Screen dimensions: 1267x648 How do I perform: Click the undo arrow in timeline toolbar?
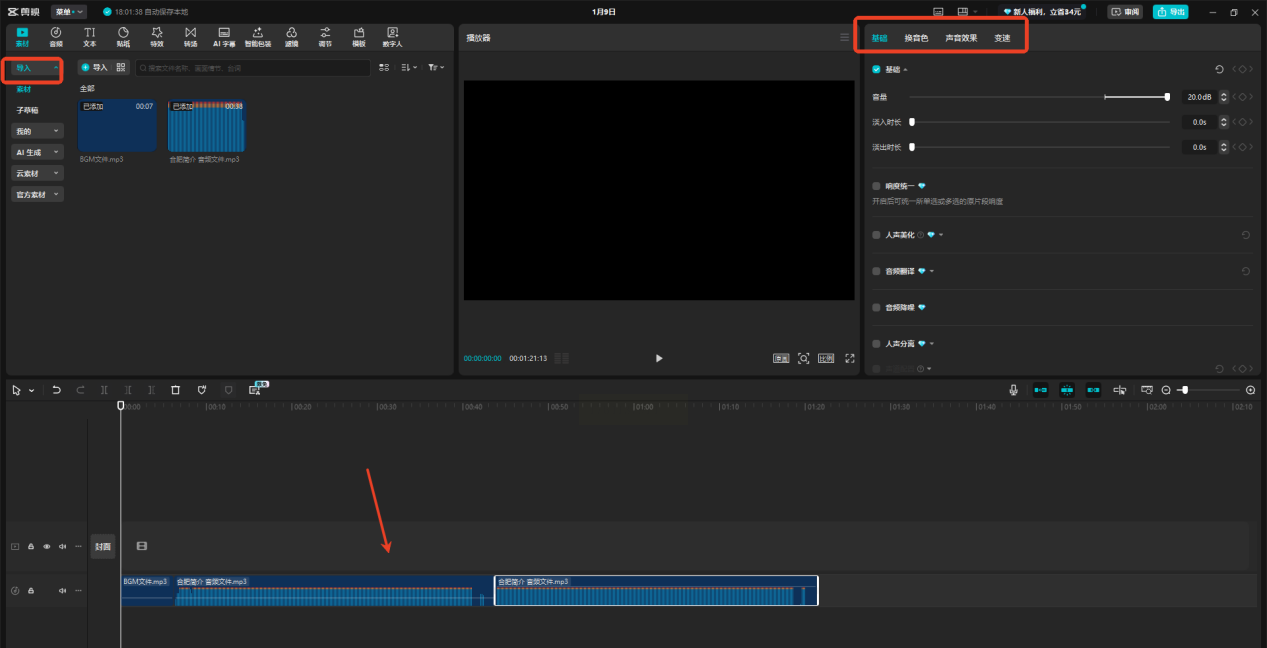57,390
